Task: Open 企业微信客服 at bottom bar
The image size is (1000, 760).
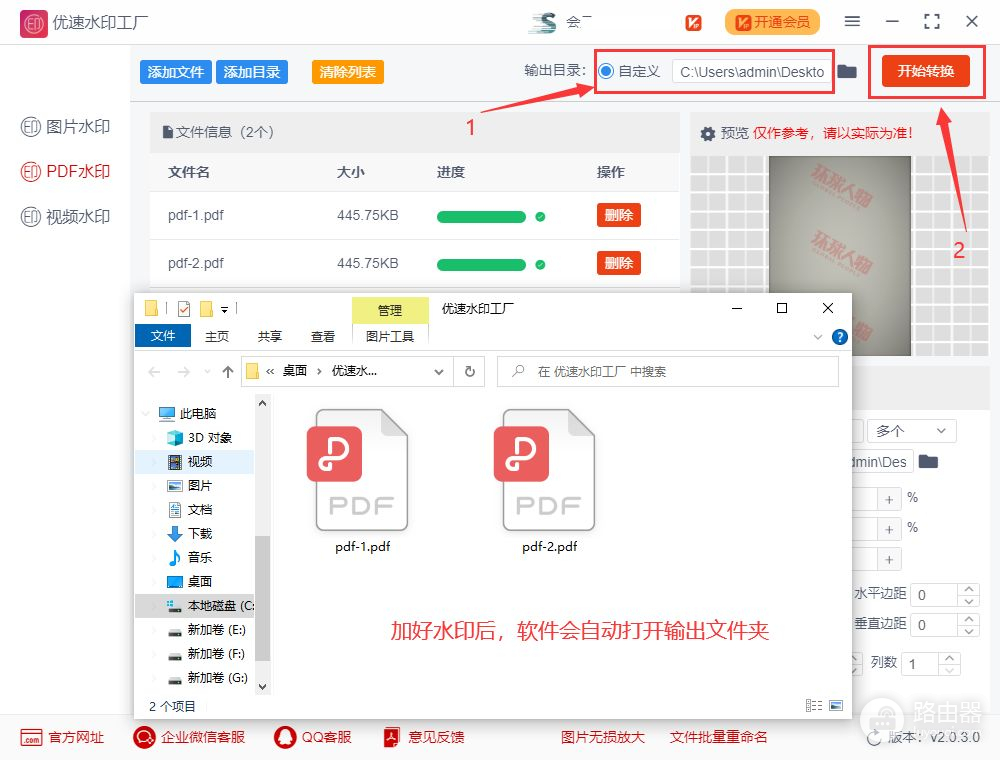Action: pyautogui.click(x=189, y=737)
